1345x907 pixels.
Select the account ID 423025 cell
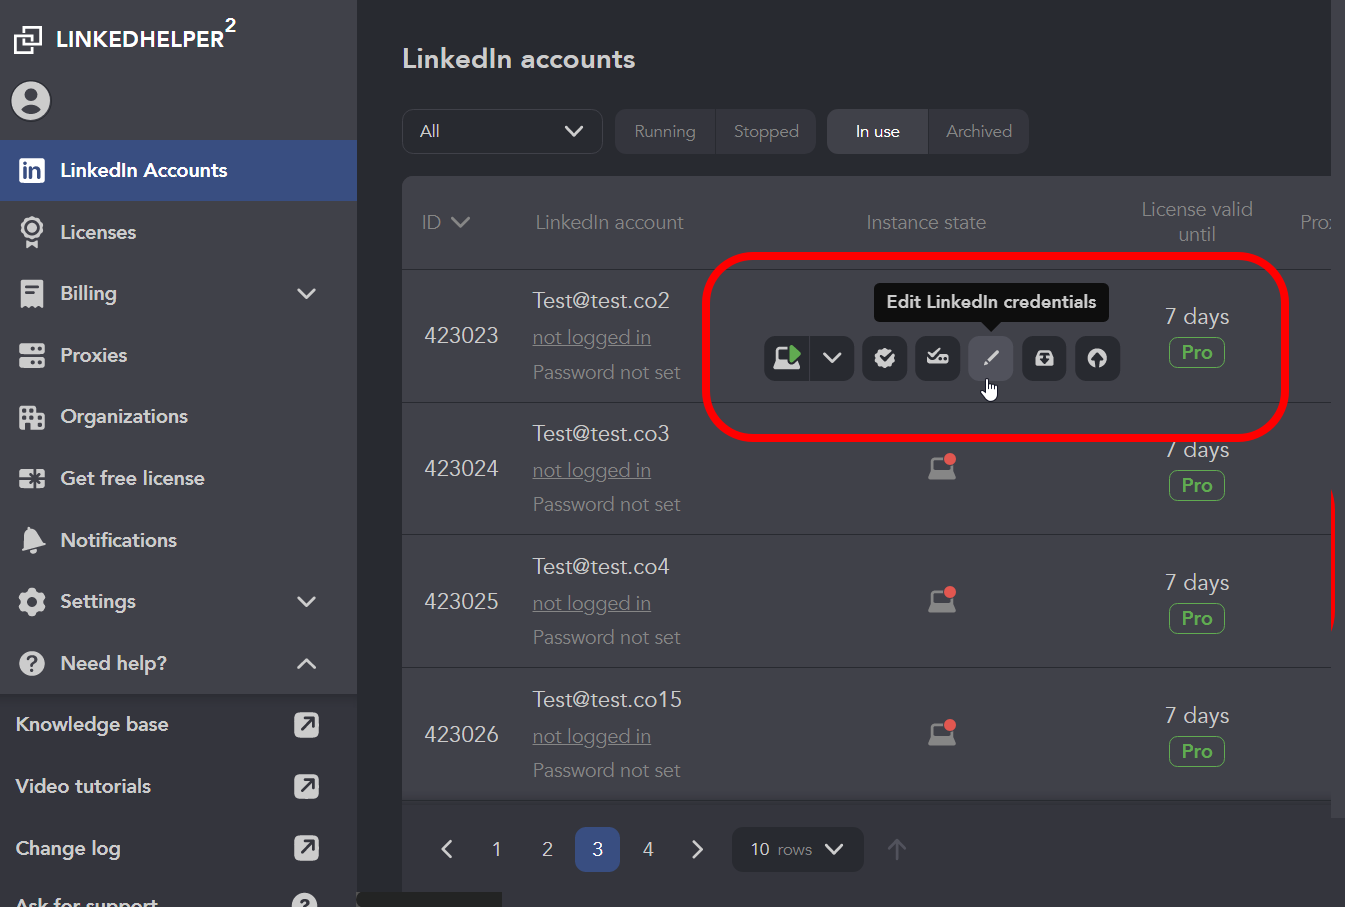(461, 601)
